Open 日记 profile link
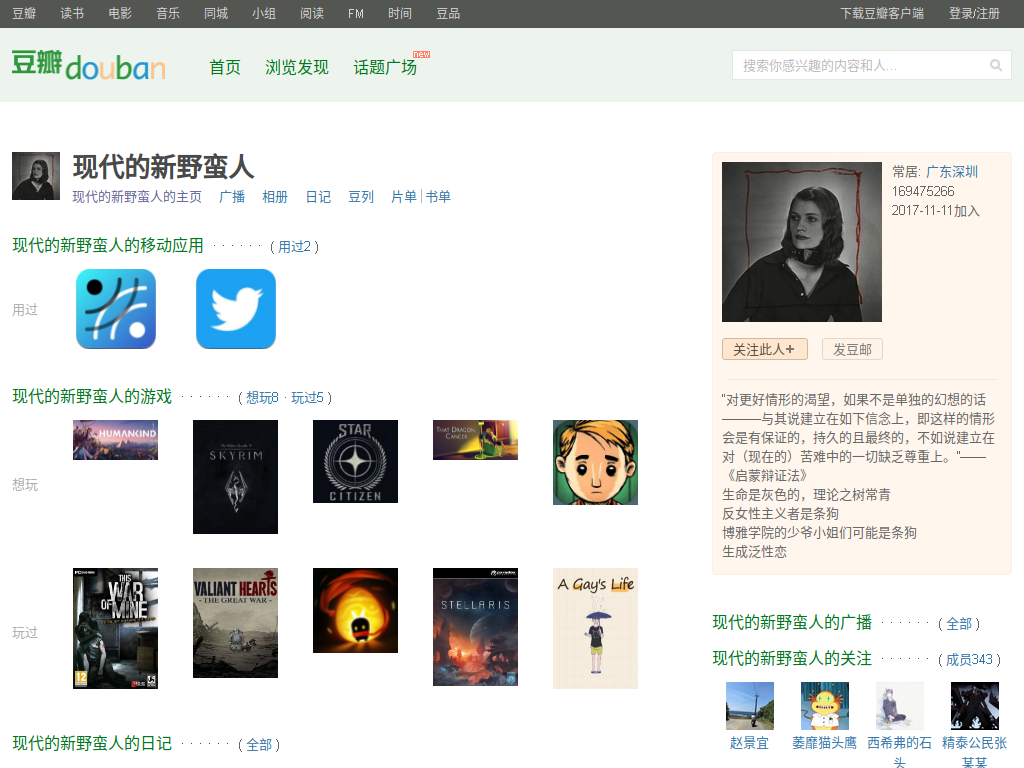This screenshot has height=768, width=1024. coord(318,197)
